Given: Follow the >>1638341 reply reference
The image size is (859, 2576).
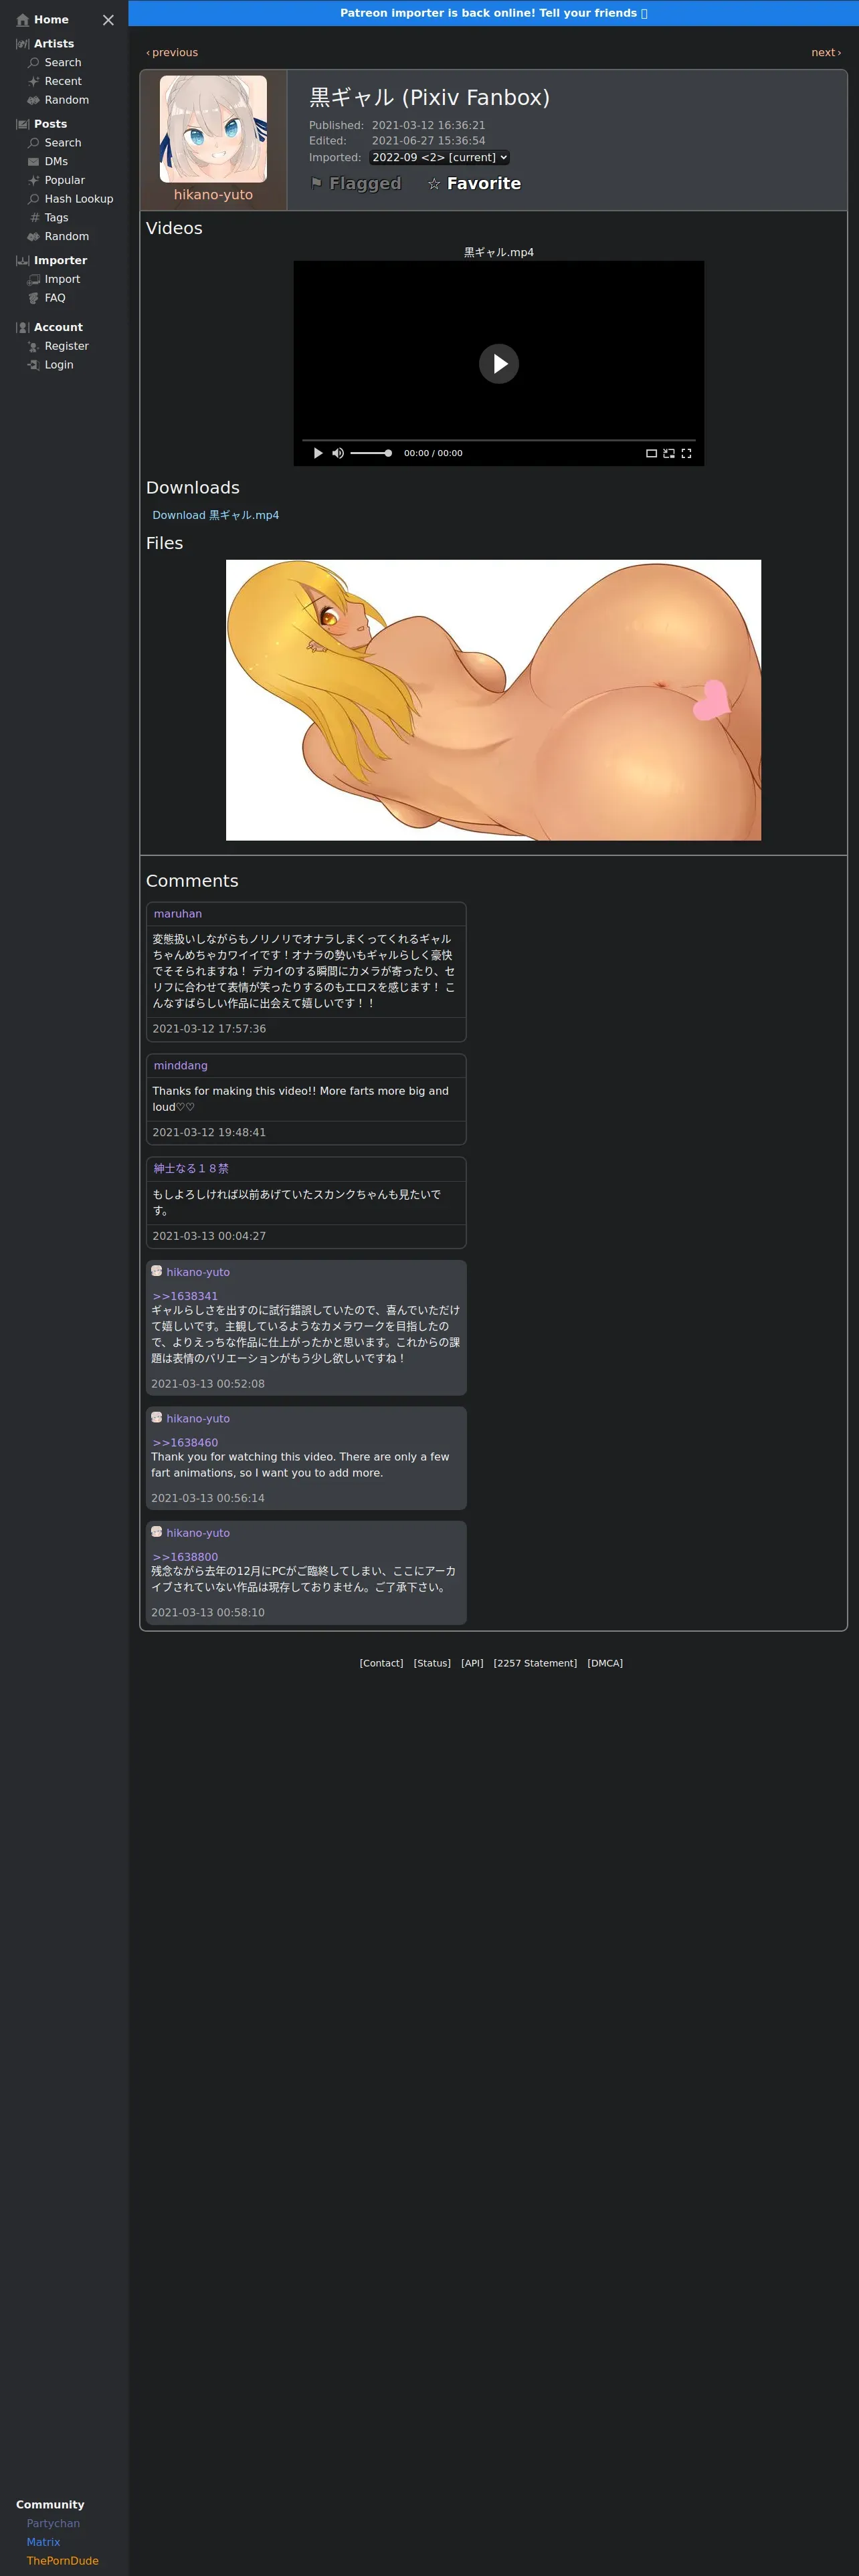Looking at the screenshot, I should click(185, 1297).
